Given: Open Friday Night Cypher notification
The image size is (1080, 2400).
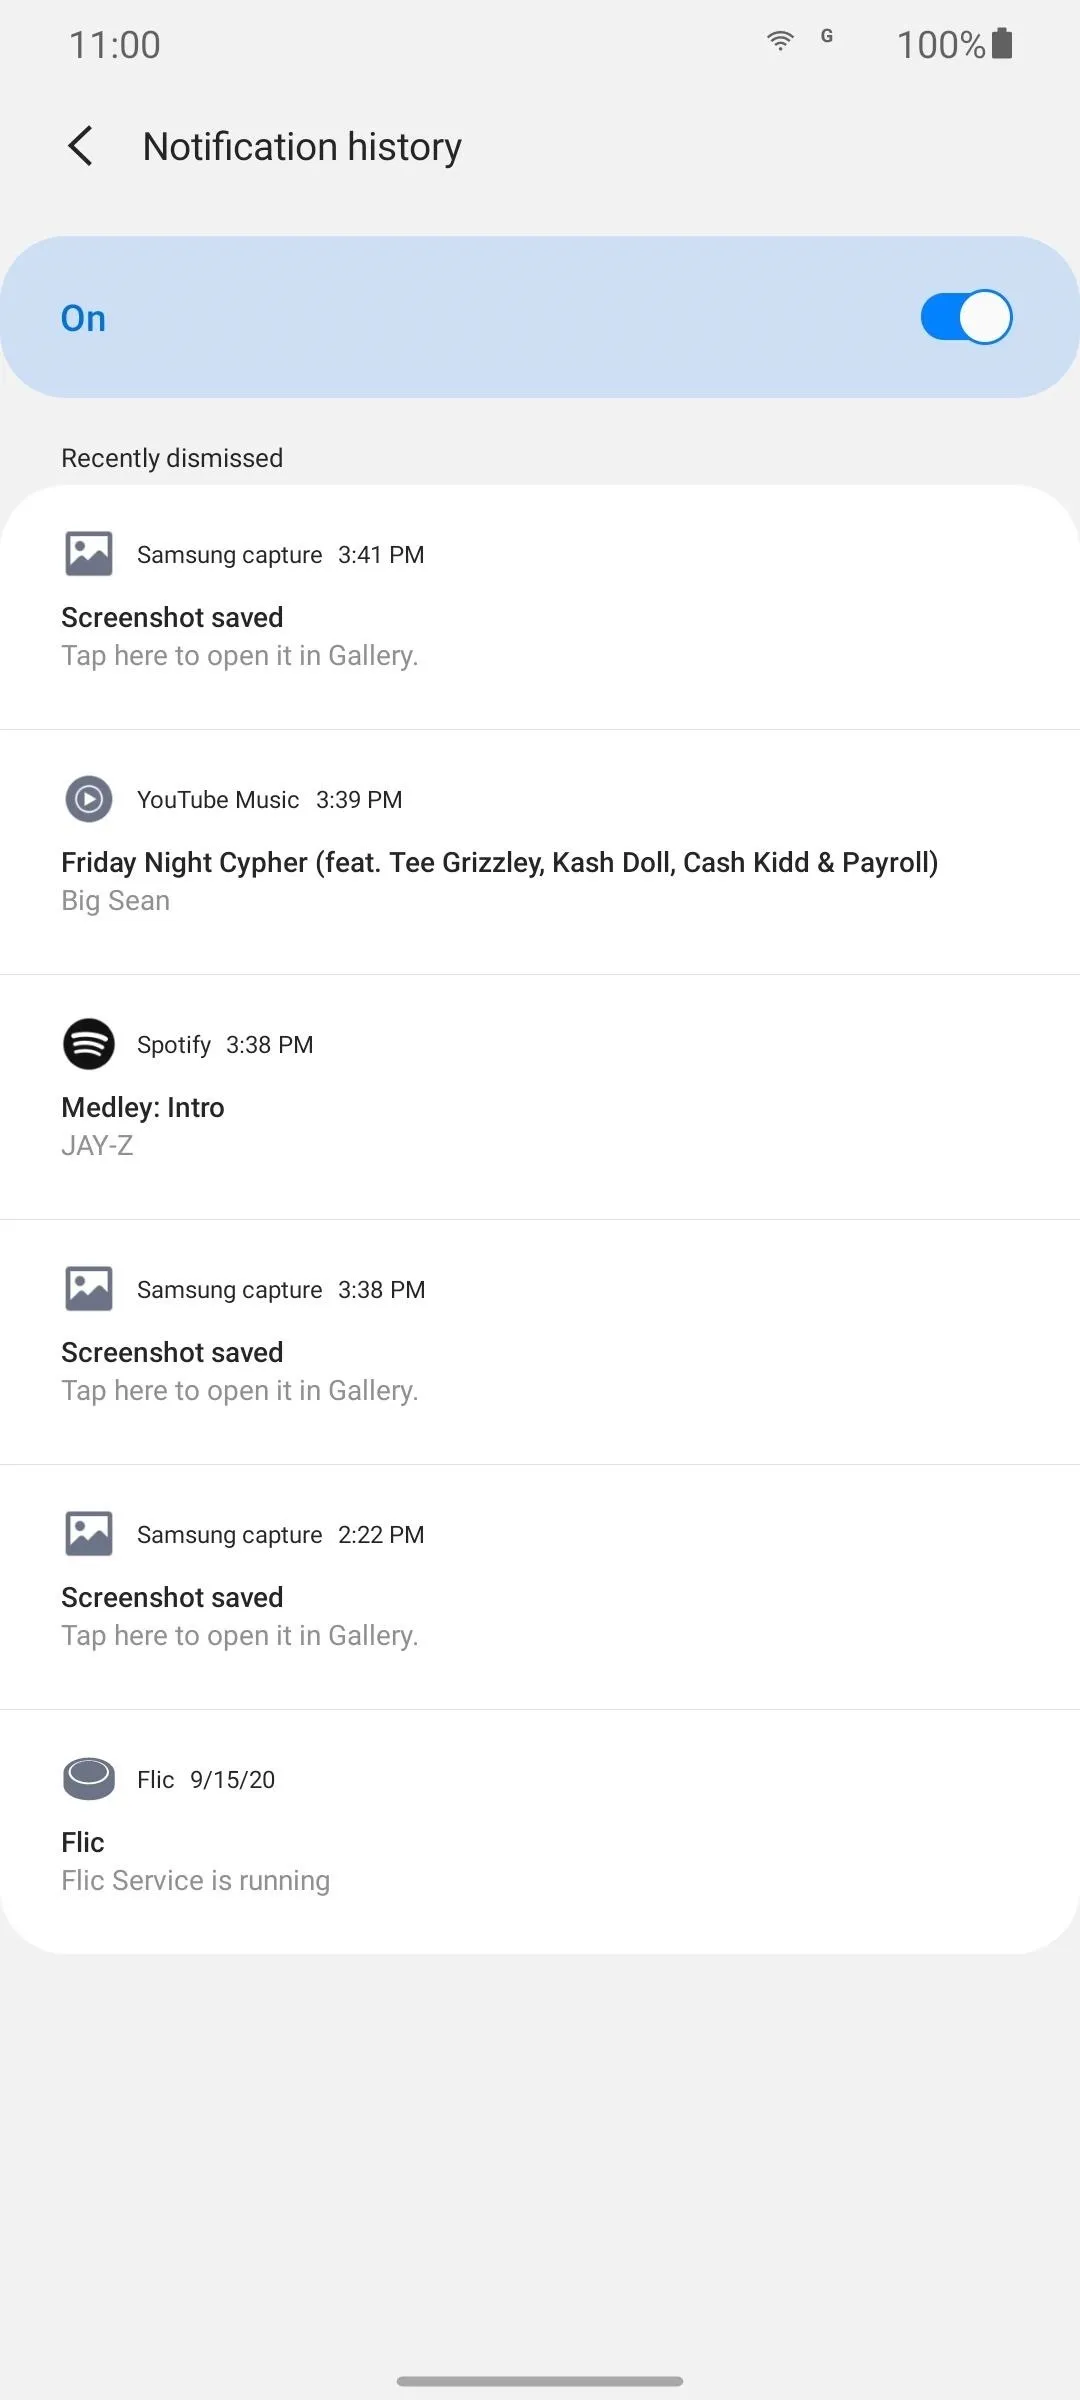Looking at the screenshot, I should point(540,852).
